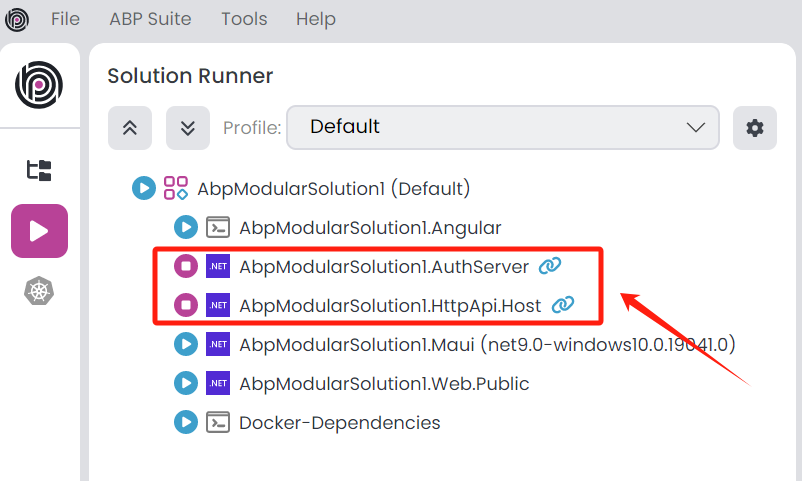Open the ABP Suite menu
The height and width of the screenshot is (481, 802).
click(150, 19)
